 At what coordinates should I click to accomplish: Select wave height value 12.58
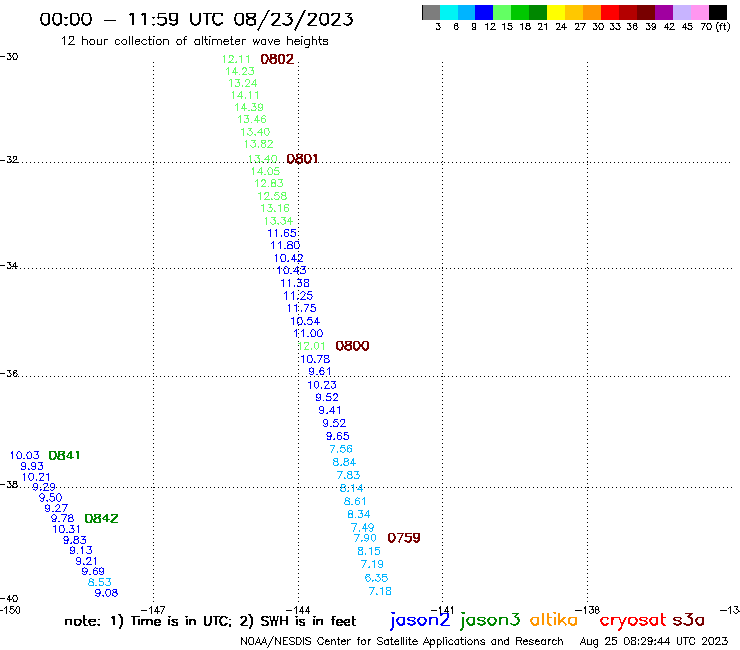click(x=272, y=196)
